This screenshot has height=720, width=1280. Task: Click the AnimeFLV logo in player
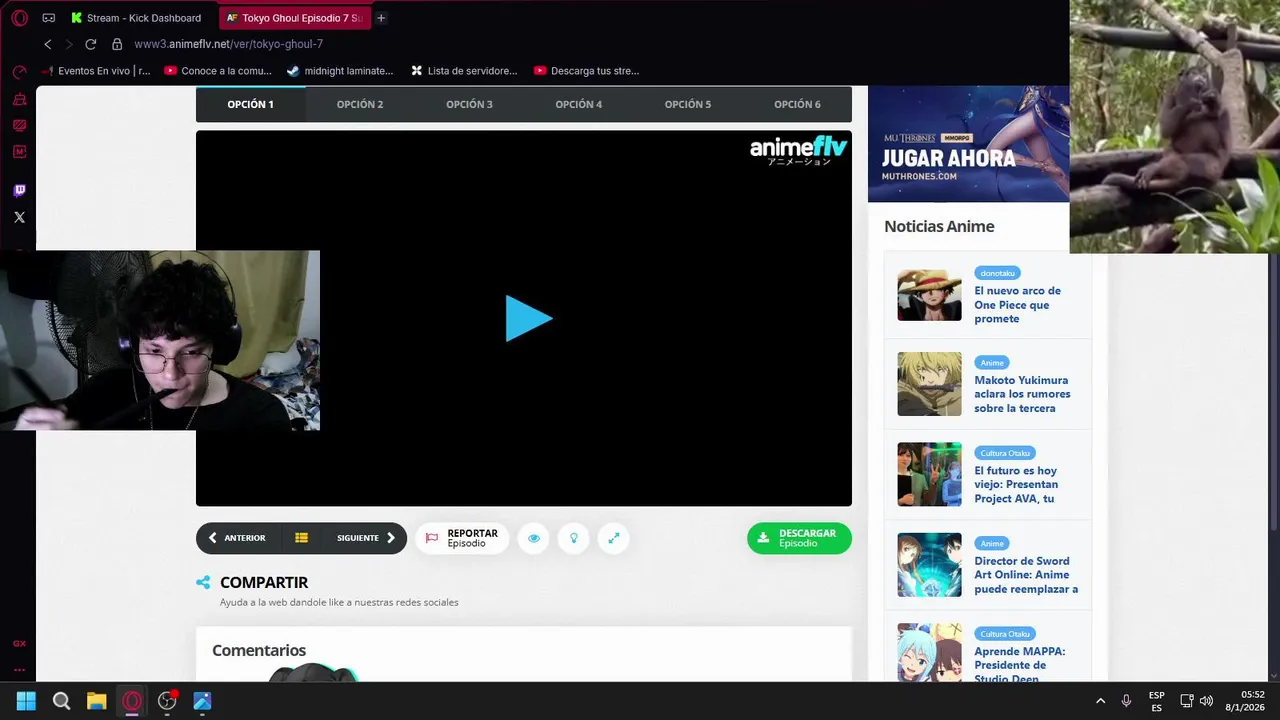[x=798, y=150]
